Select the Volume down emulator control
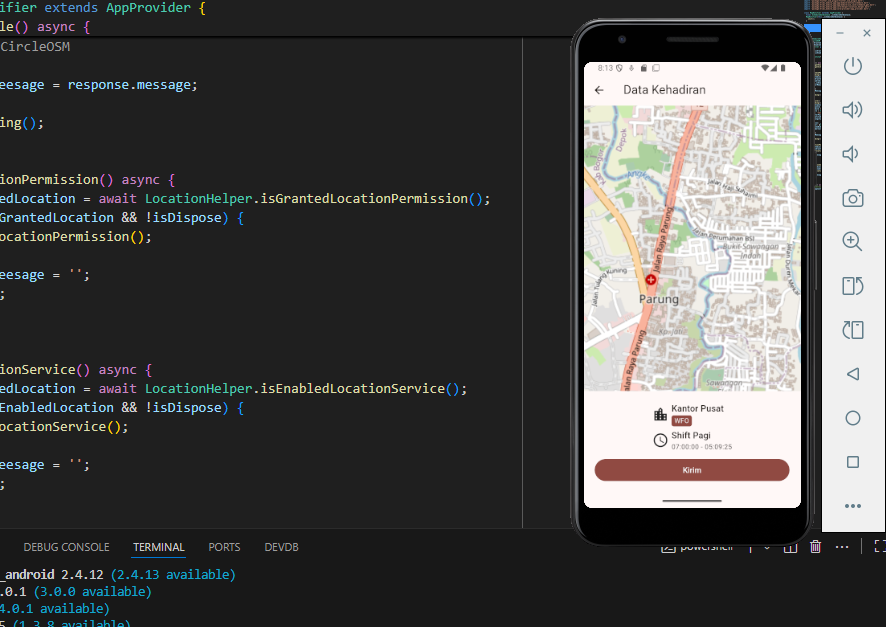Image resolution: width=886 pixels, height=627 pixels. pyautogui.click(x=853, y=153)
